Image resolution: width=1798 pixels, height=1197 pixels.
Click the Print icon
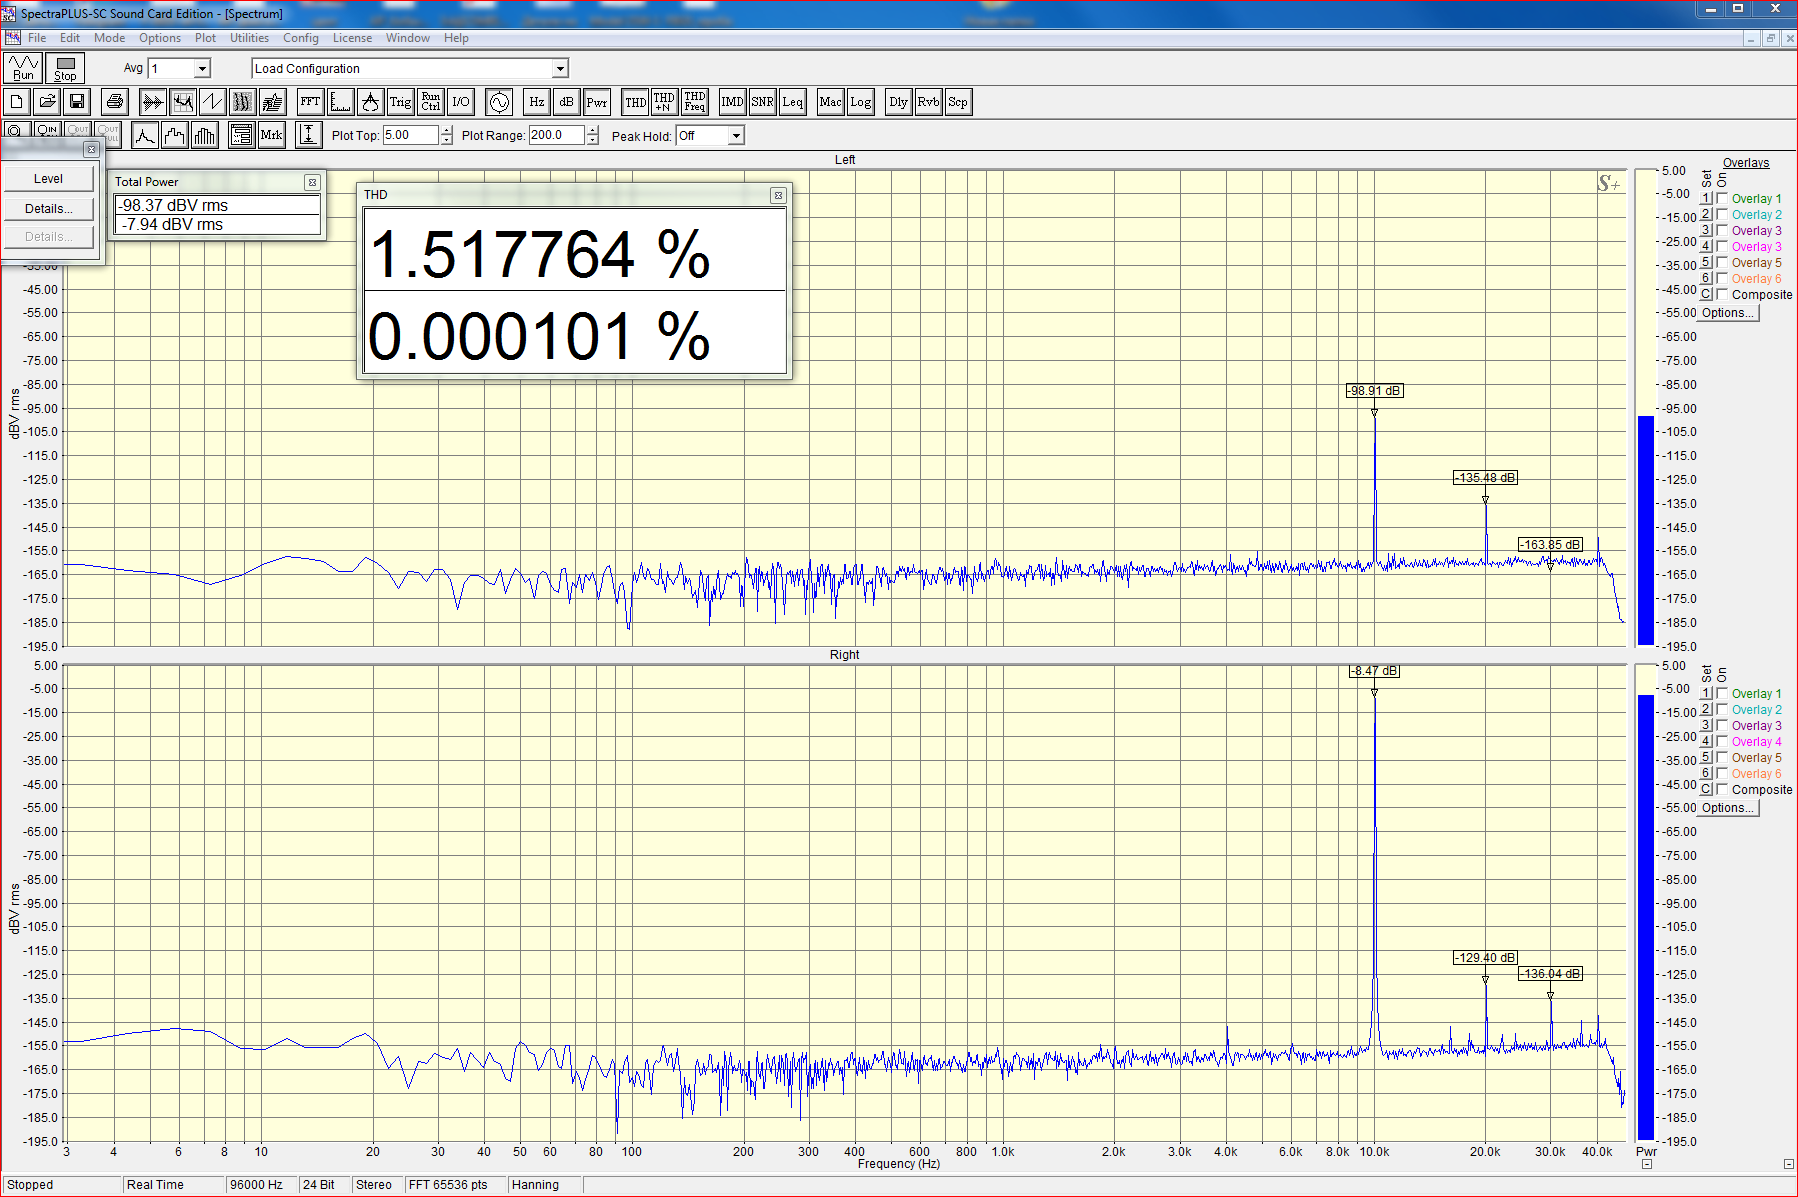tap(115, 102)
